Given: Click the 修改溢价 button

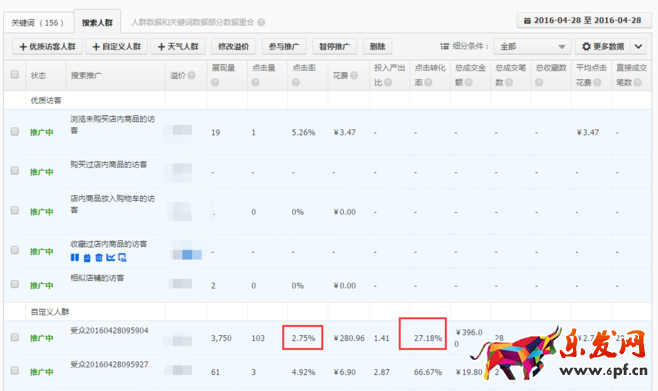Looking at the screenshot, I should click(x=233, y=47).
